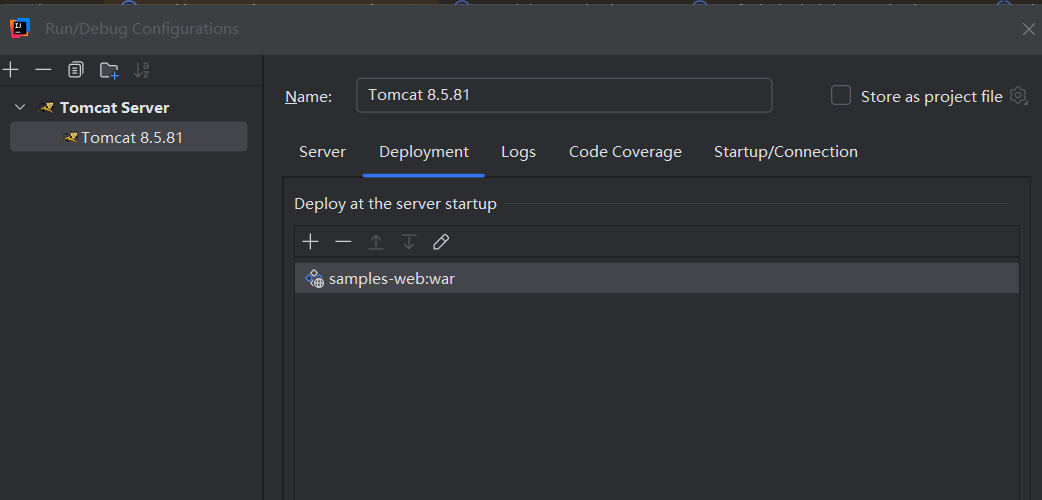Move deployment artifact up
The height and width of the screenshot is (500, 1042).
pyautogui.click(x=375, y=241)
